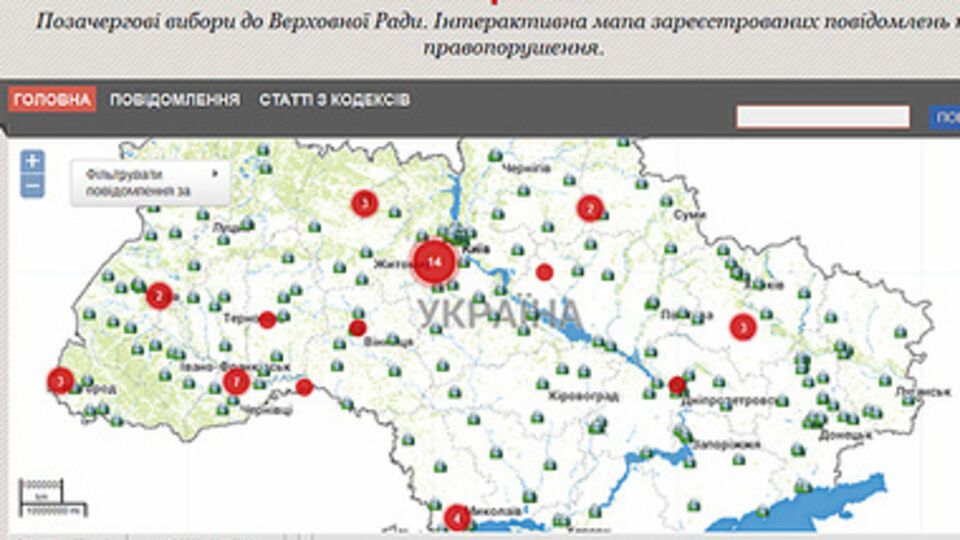Select the cluster 3 above Житомир
Screen dimensions: 960x540
(x=364, y=203)
